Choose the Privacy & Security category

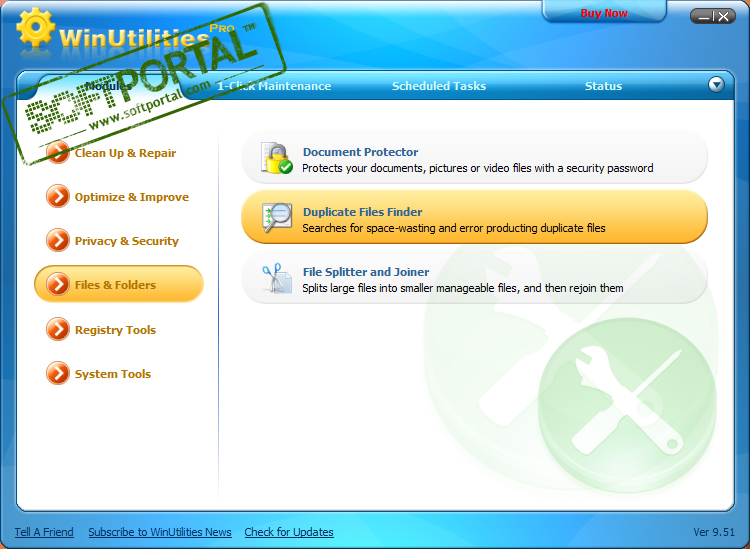click(x=127, y=241)
